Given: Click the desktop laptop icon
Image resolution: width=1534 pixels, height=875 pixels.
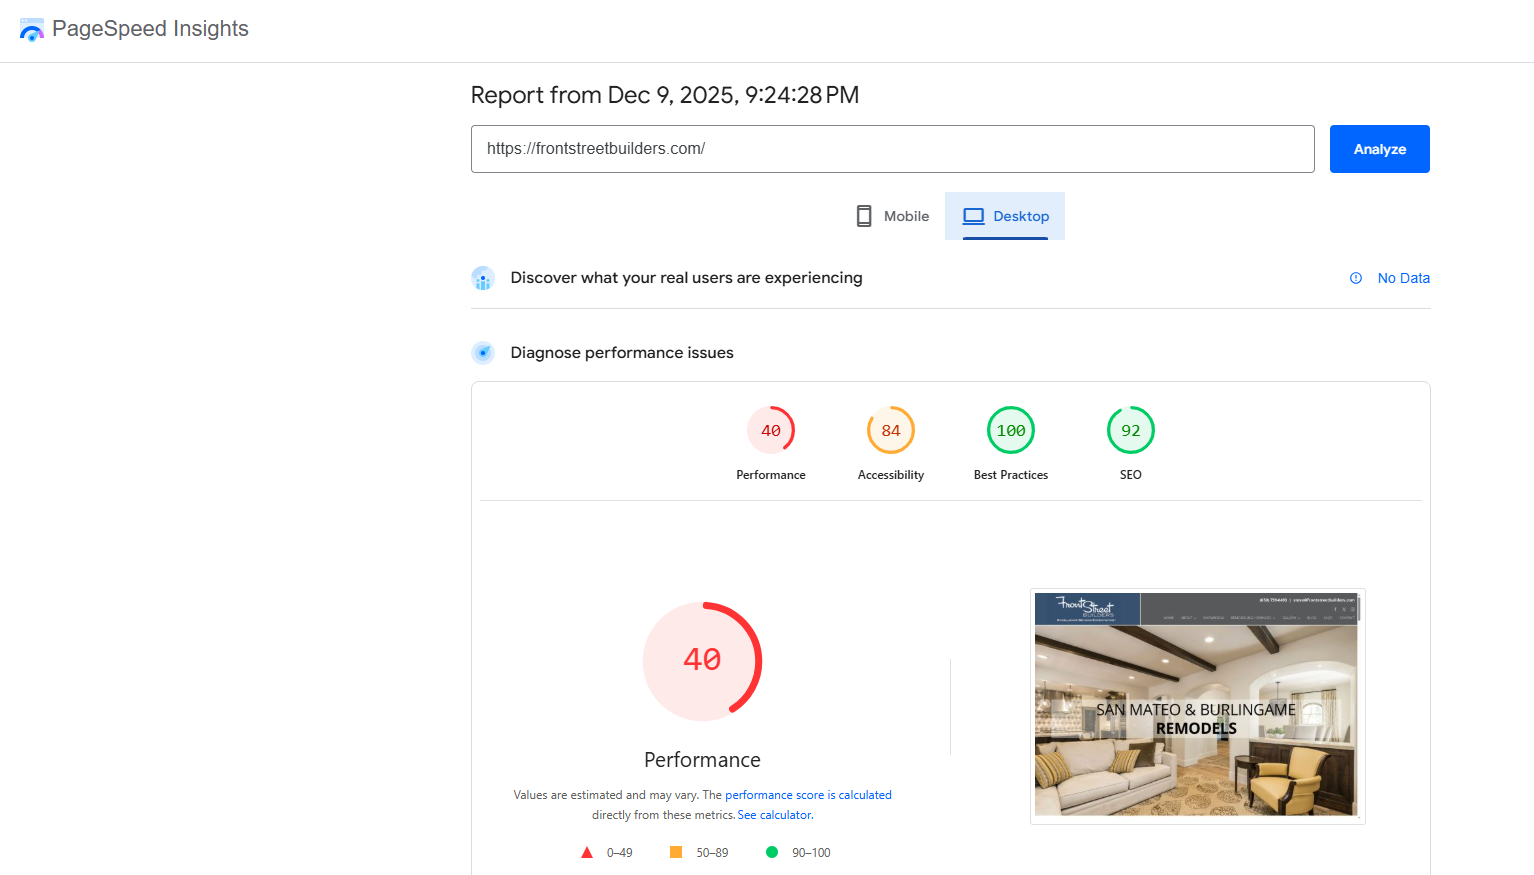Looking at the screenshot, I should tap(973, 216).
